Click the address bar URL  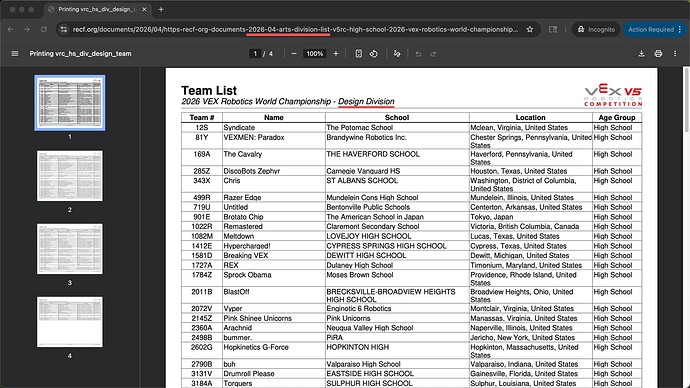pos(295,29)
